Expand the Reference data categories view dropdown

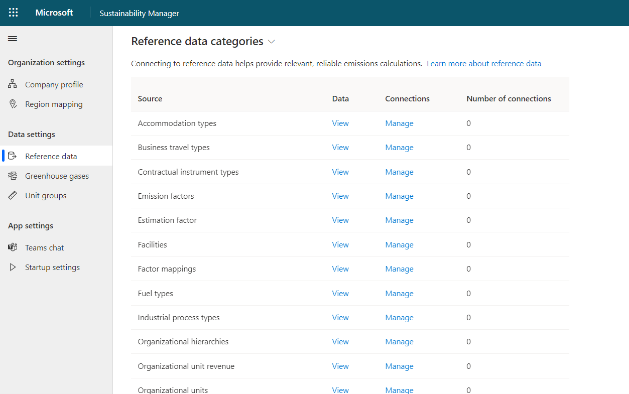point(272,42)
